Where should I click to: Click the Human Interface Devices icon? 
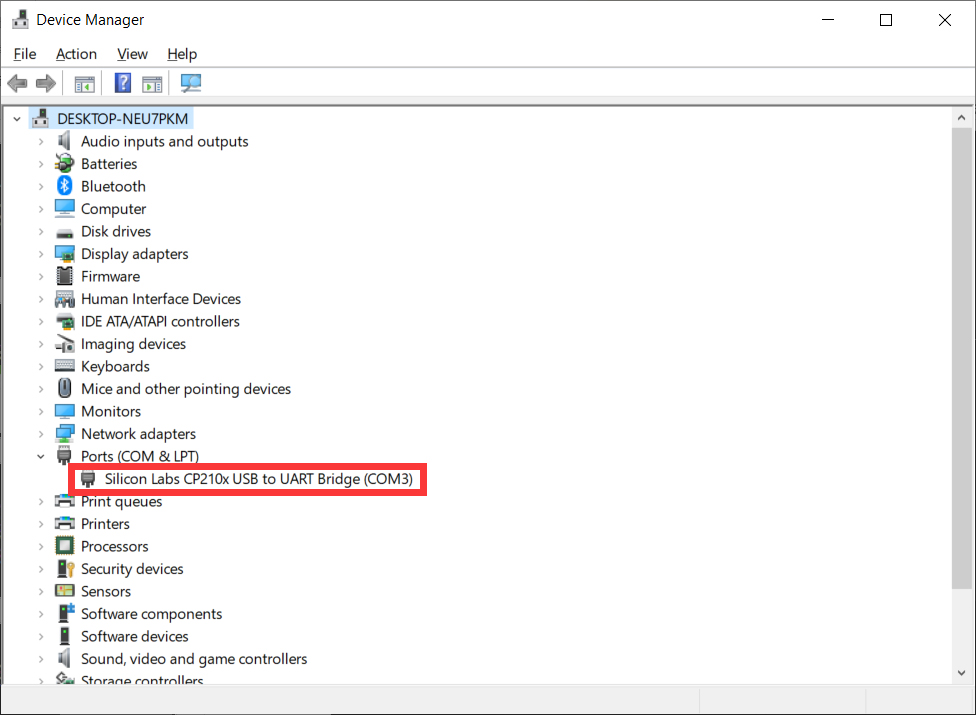tap(65, 299)
